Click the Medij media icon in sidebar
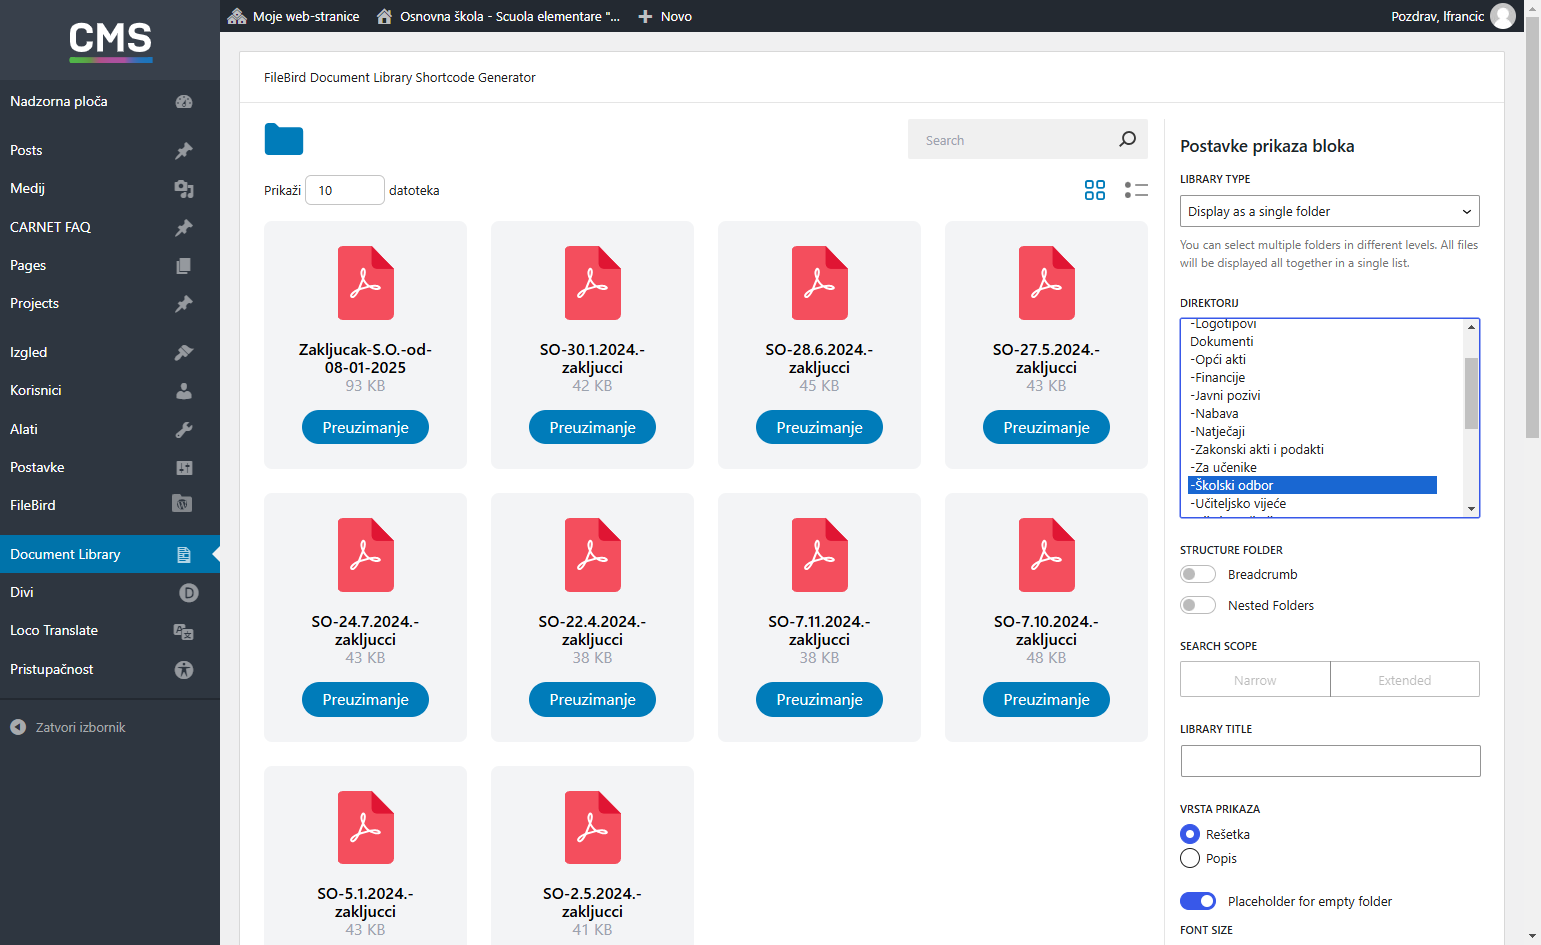 coord(184,189)
